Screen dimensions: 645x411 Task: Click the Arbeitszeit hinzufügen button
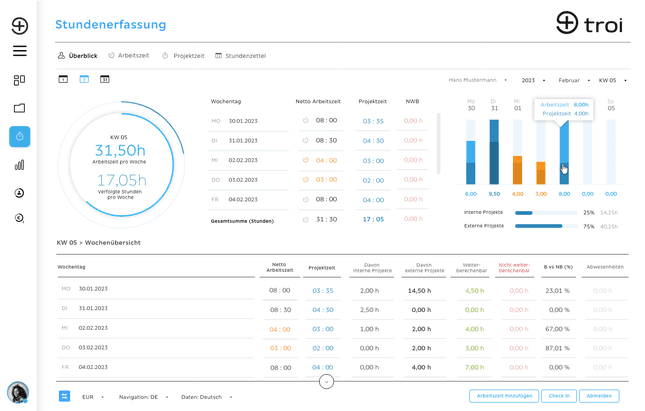pyautogui.click(x=504, y=396)
